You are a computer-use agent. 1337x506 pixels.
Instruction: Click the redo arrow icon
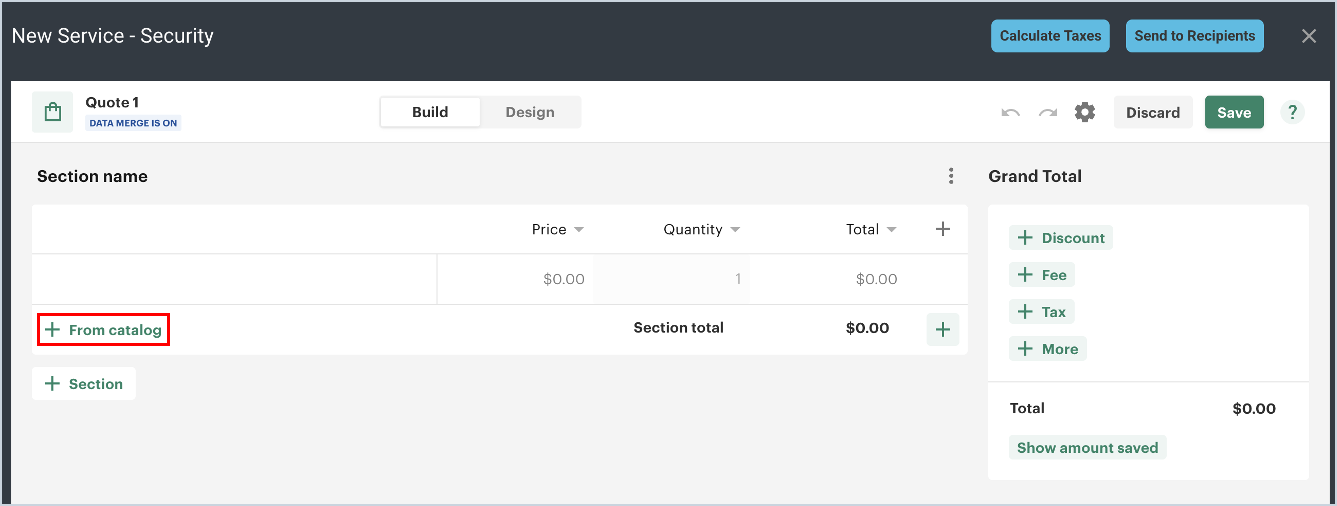pos(1048,113)
